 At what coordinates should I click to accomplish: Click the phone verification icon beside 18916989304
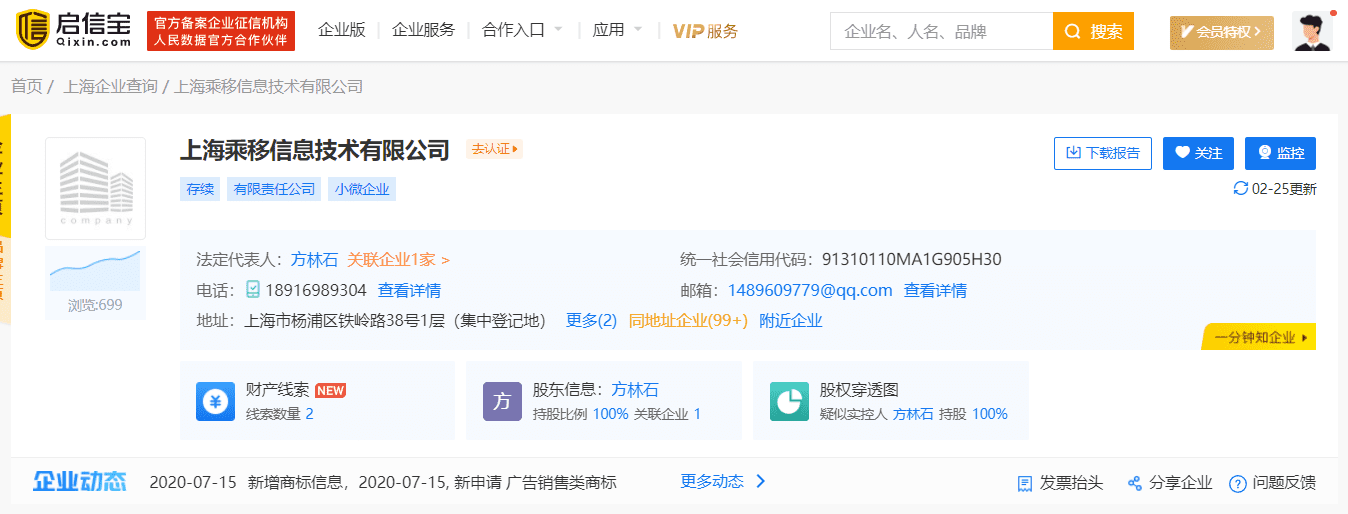(253, 290)
